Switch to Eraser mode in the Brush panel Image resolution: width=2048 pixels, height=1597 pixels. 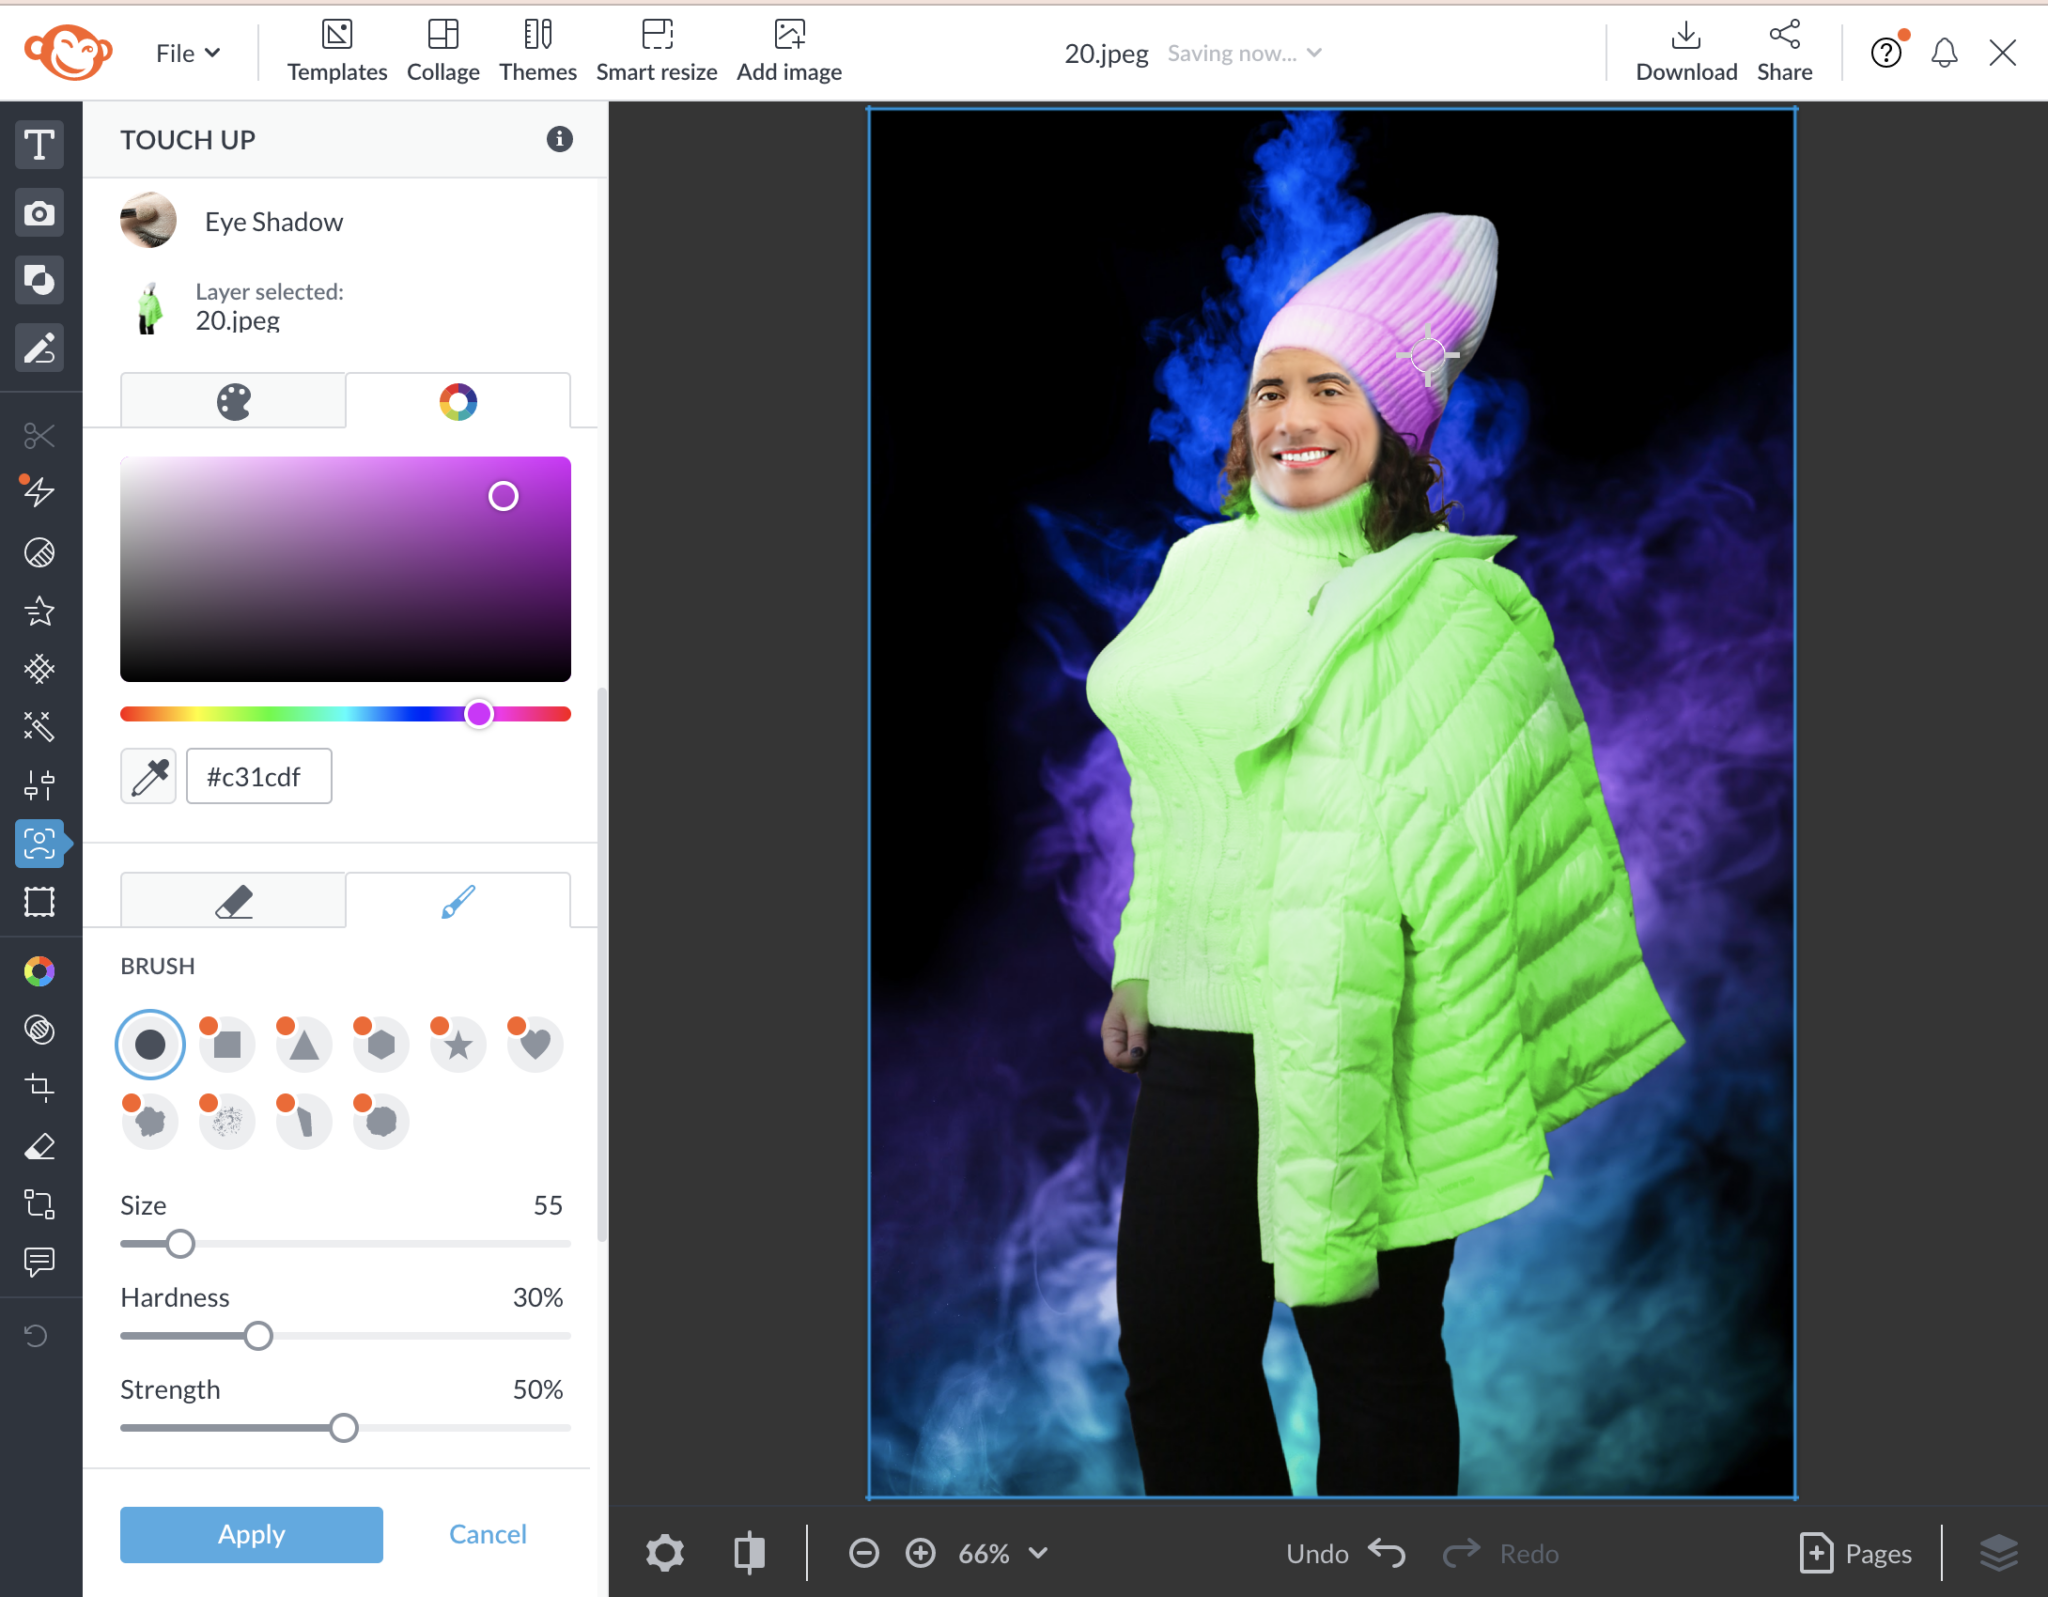[232, 899]
